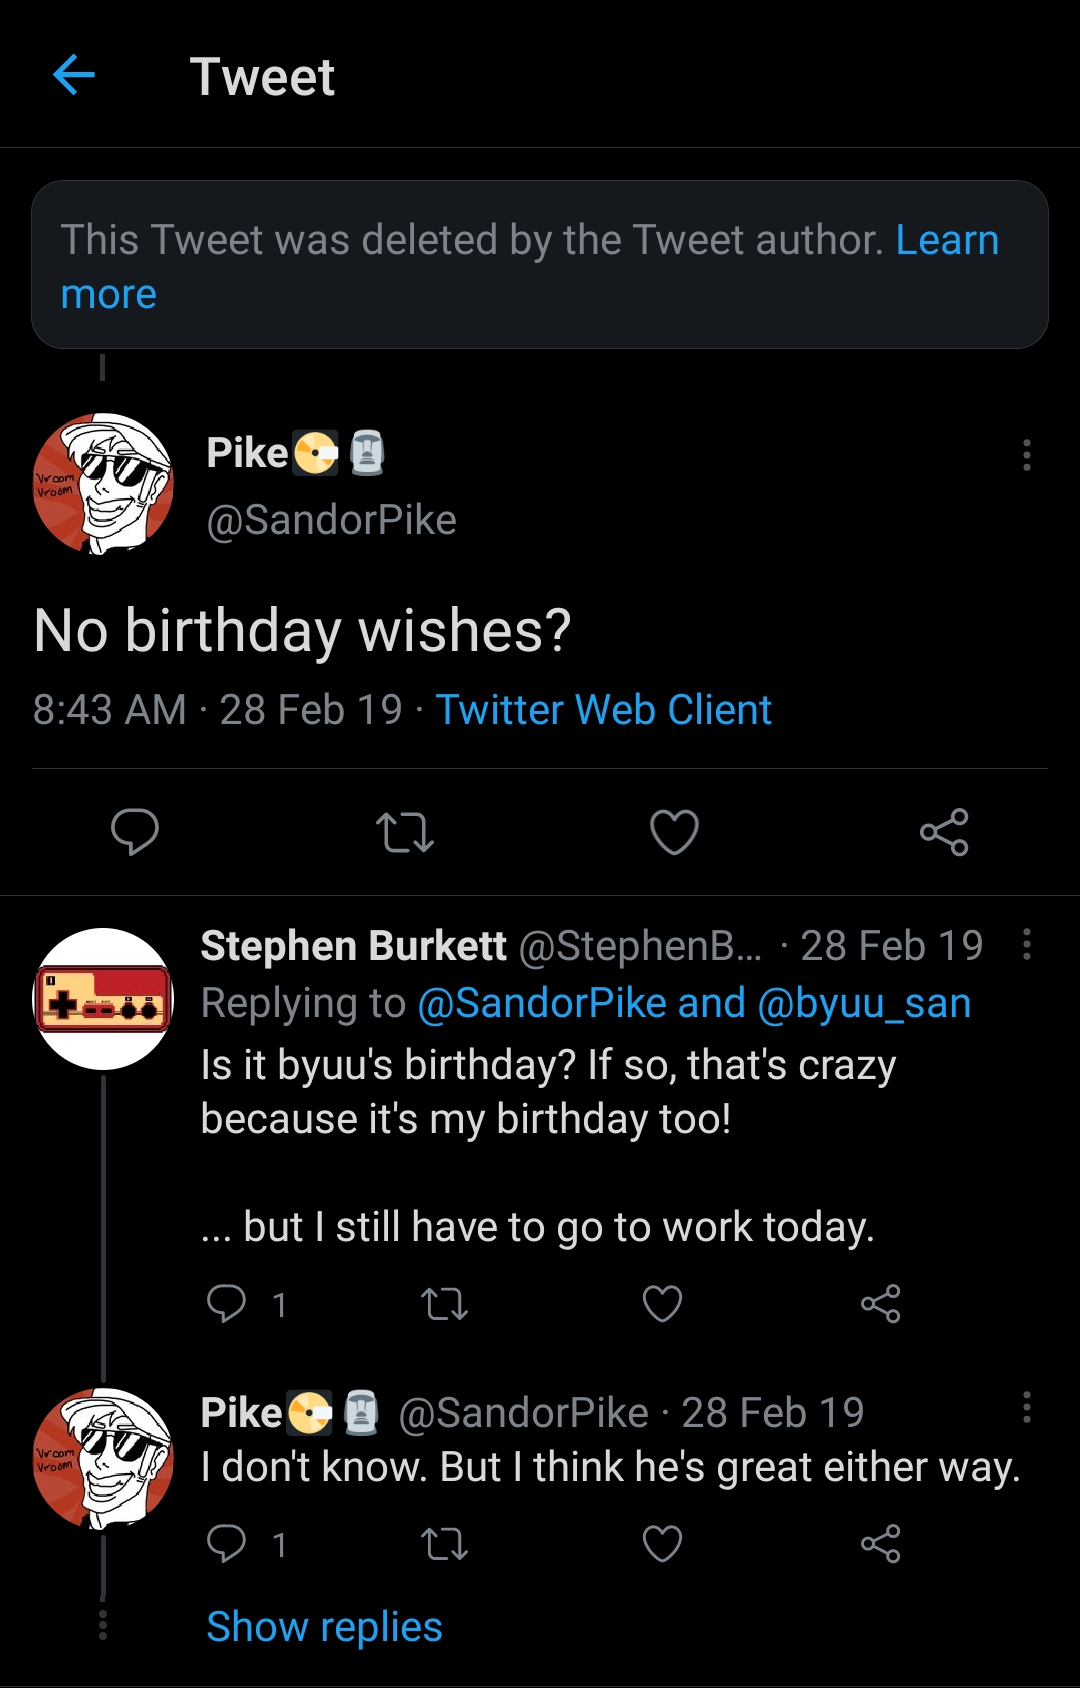This screenshot has height=1688, width=1080.
Task: Retweet Pike's "I don't know" reply
Action: 444,1544
